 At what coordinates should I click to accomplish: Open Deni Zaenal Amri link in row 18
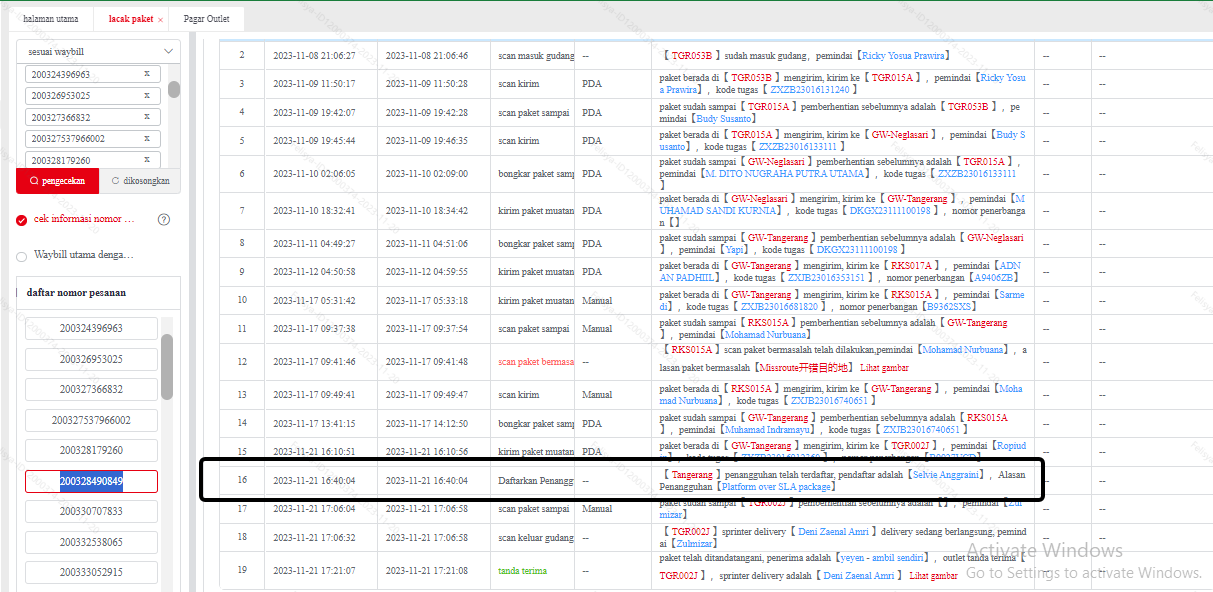[x=833, y=532]
